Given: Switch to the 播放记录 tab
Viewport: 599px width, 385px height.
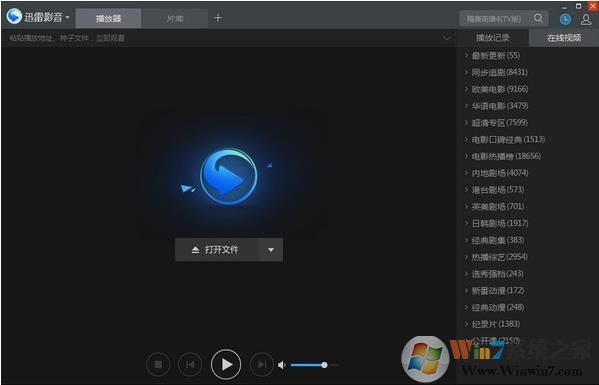Looking at the screenshot, I should (492, 38).
